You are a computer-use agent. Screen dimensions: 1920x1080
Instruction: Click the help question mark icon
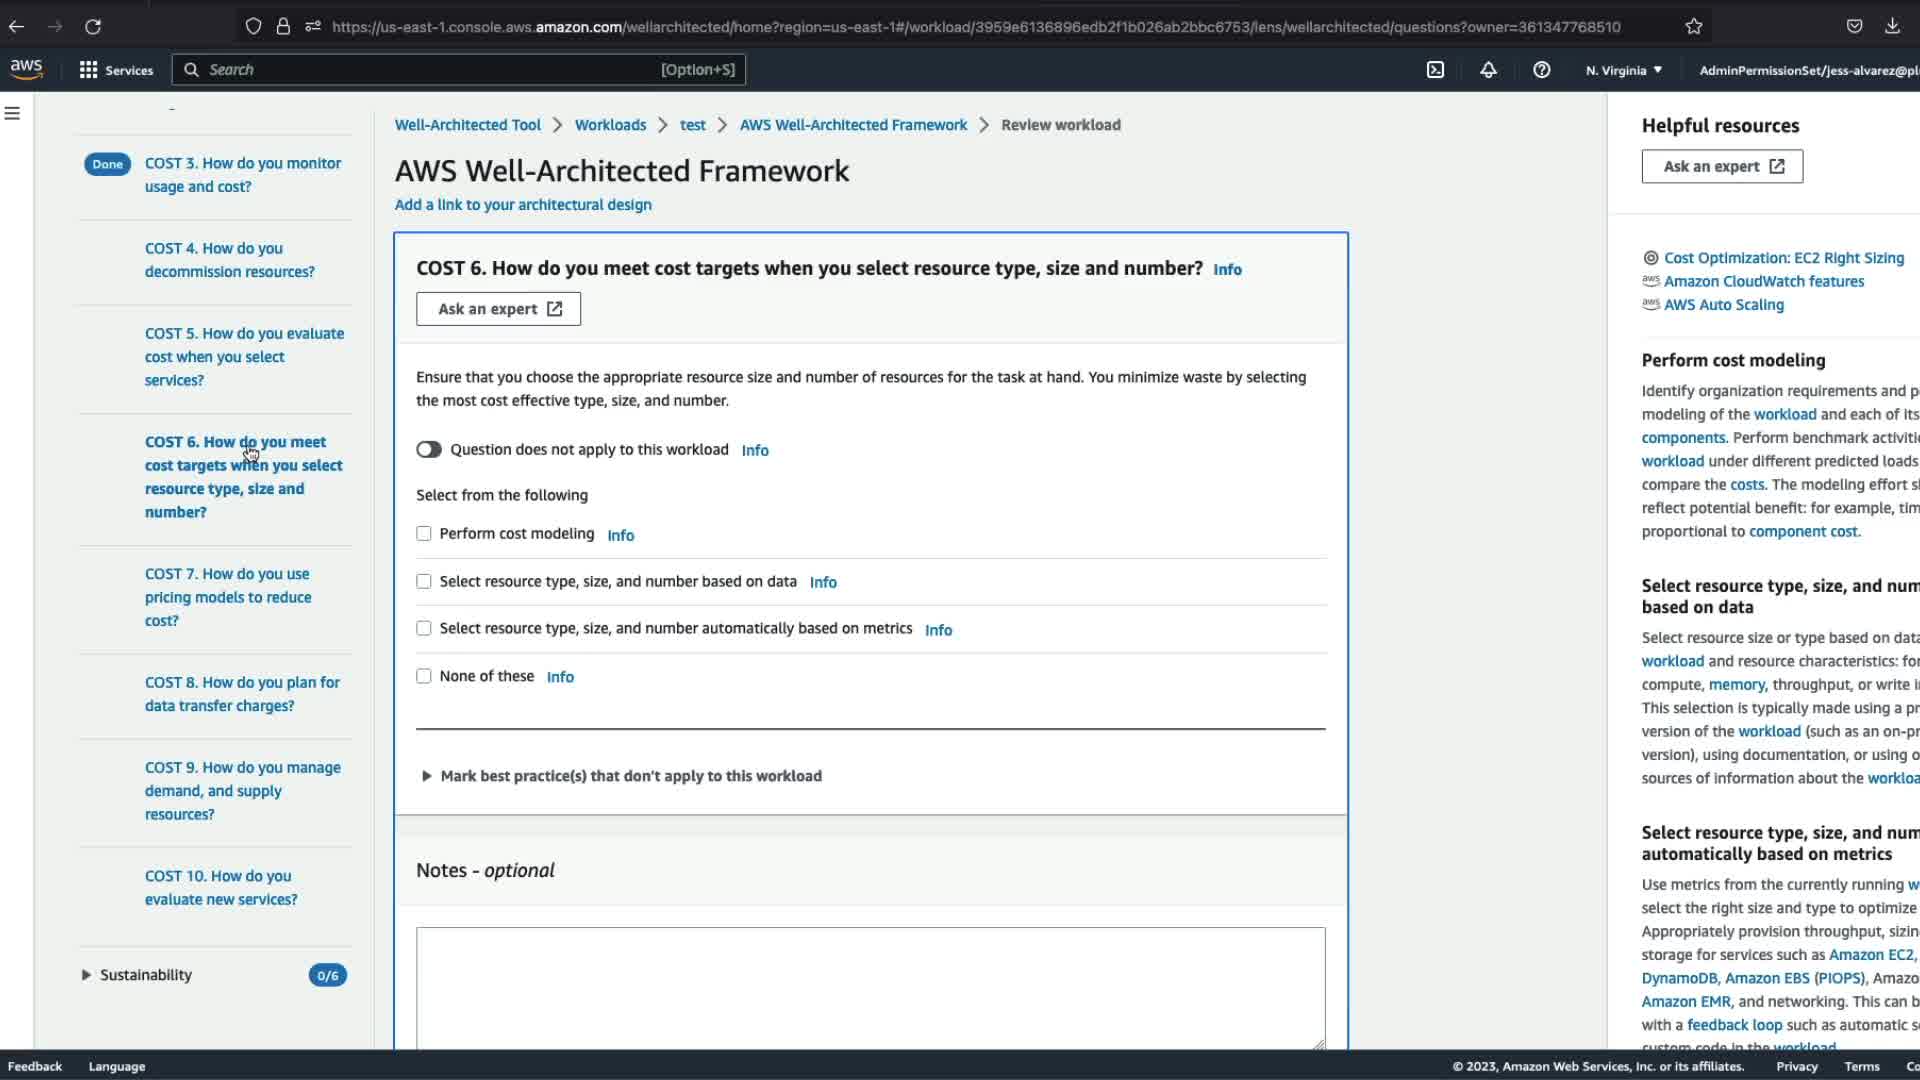1541,70
